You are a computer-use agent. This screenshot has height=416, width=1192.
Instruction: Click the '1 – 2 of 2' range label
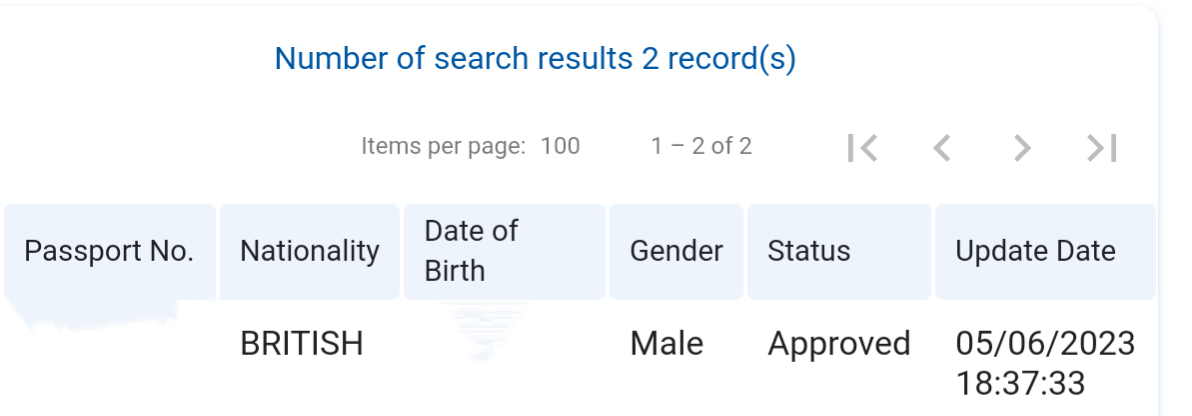click(x=701, y=146)
